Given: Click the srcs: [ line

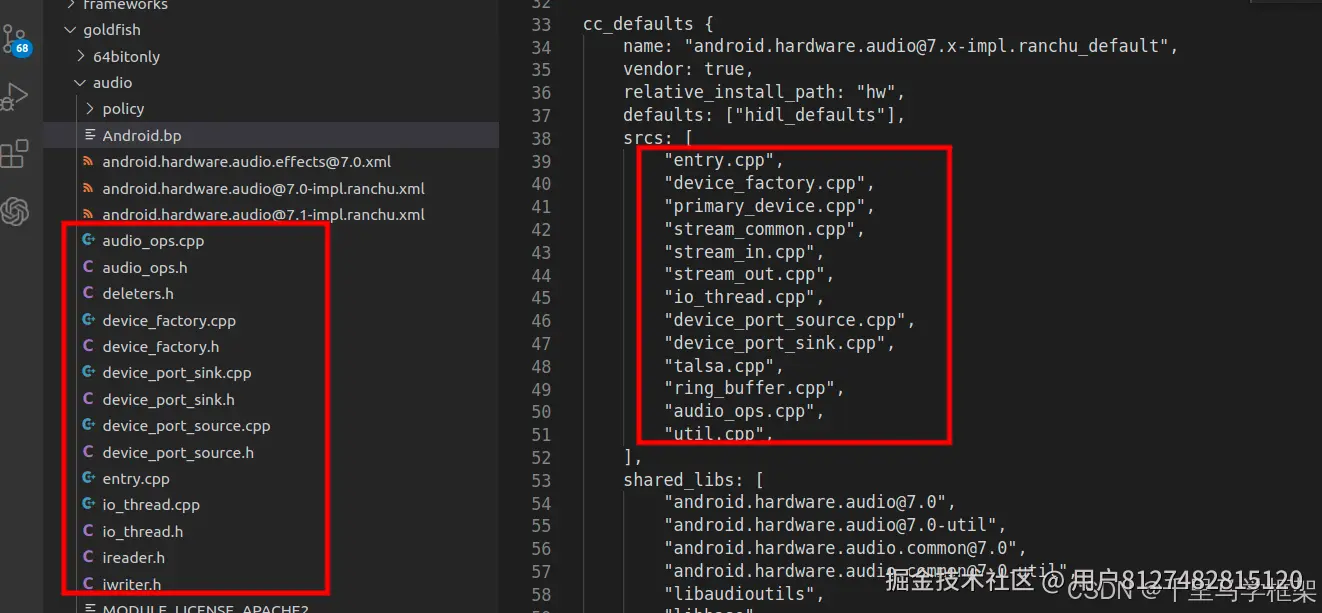Looking at the screenshot, I should tap(658, 138).
